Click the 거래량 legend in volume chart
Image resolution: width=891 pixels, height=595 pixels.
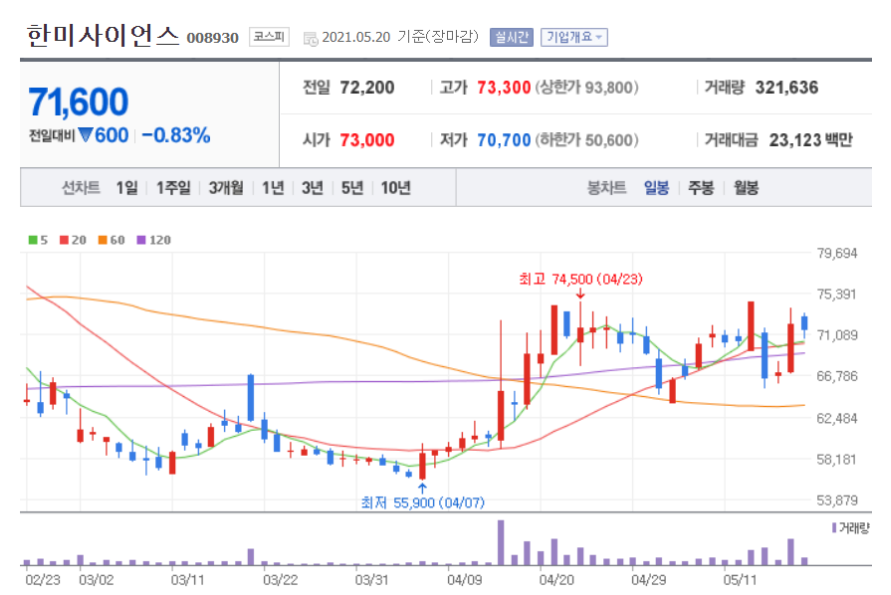pos(850,528)
